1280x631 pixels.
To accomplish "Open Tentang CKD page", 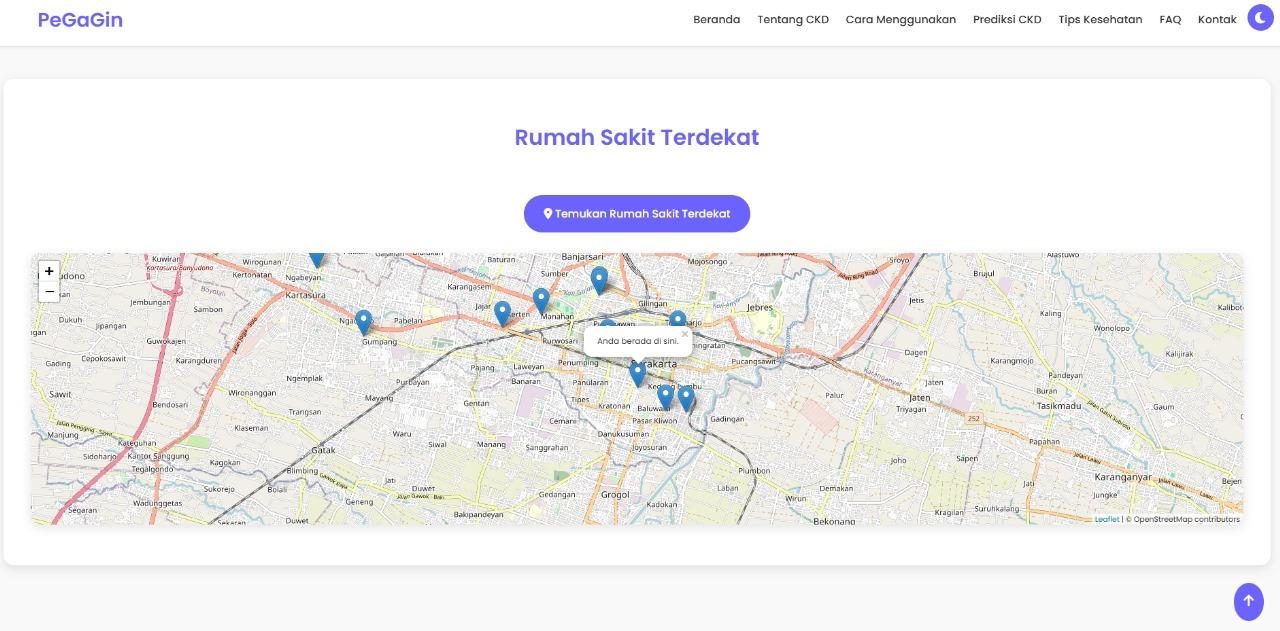I will (793, 19).
